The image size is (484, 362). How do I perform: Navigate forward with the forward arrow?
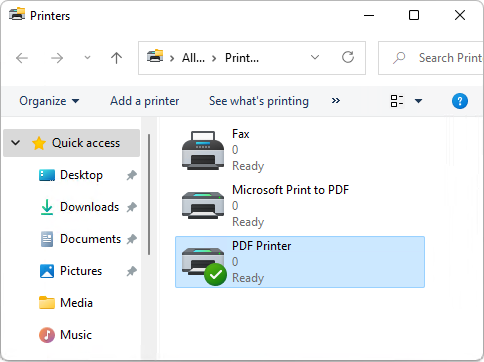pyautogui.click(x=57, y=58)
